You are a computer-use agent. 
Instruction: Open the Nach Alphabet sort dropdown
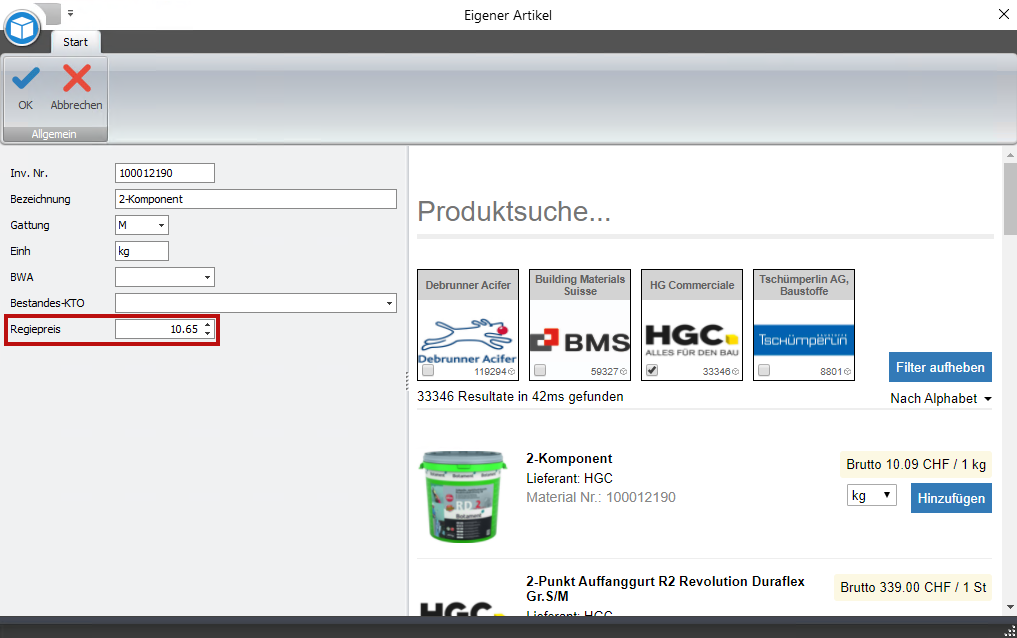pyautogui.click(x=941, y=399)
